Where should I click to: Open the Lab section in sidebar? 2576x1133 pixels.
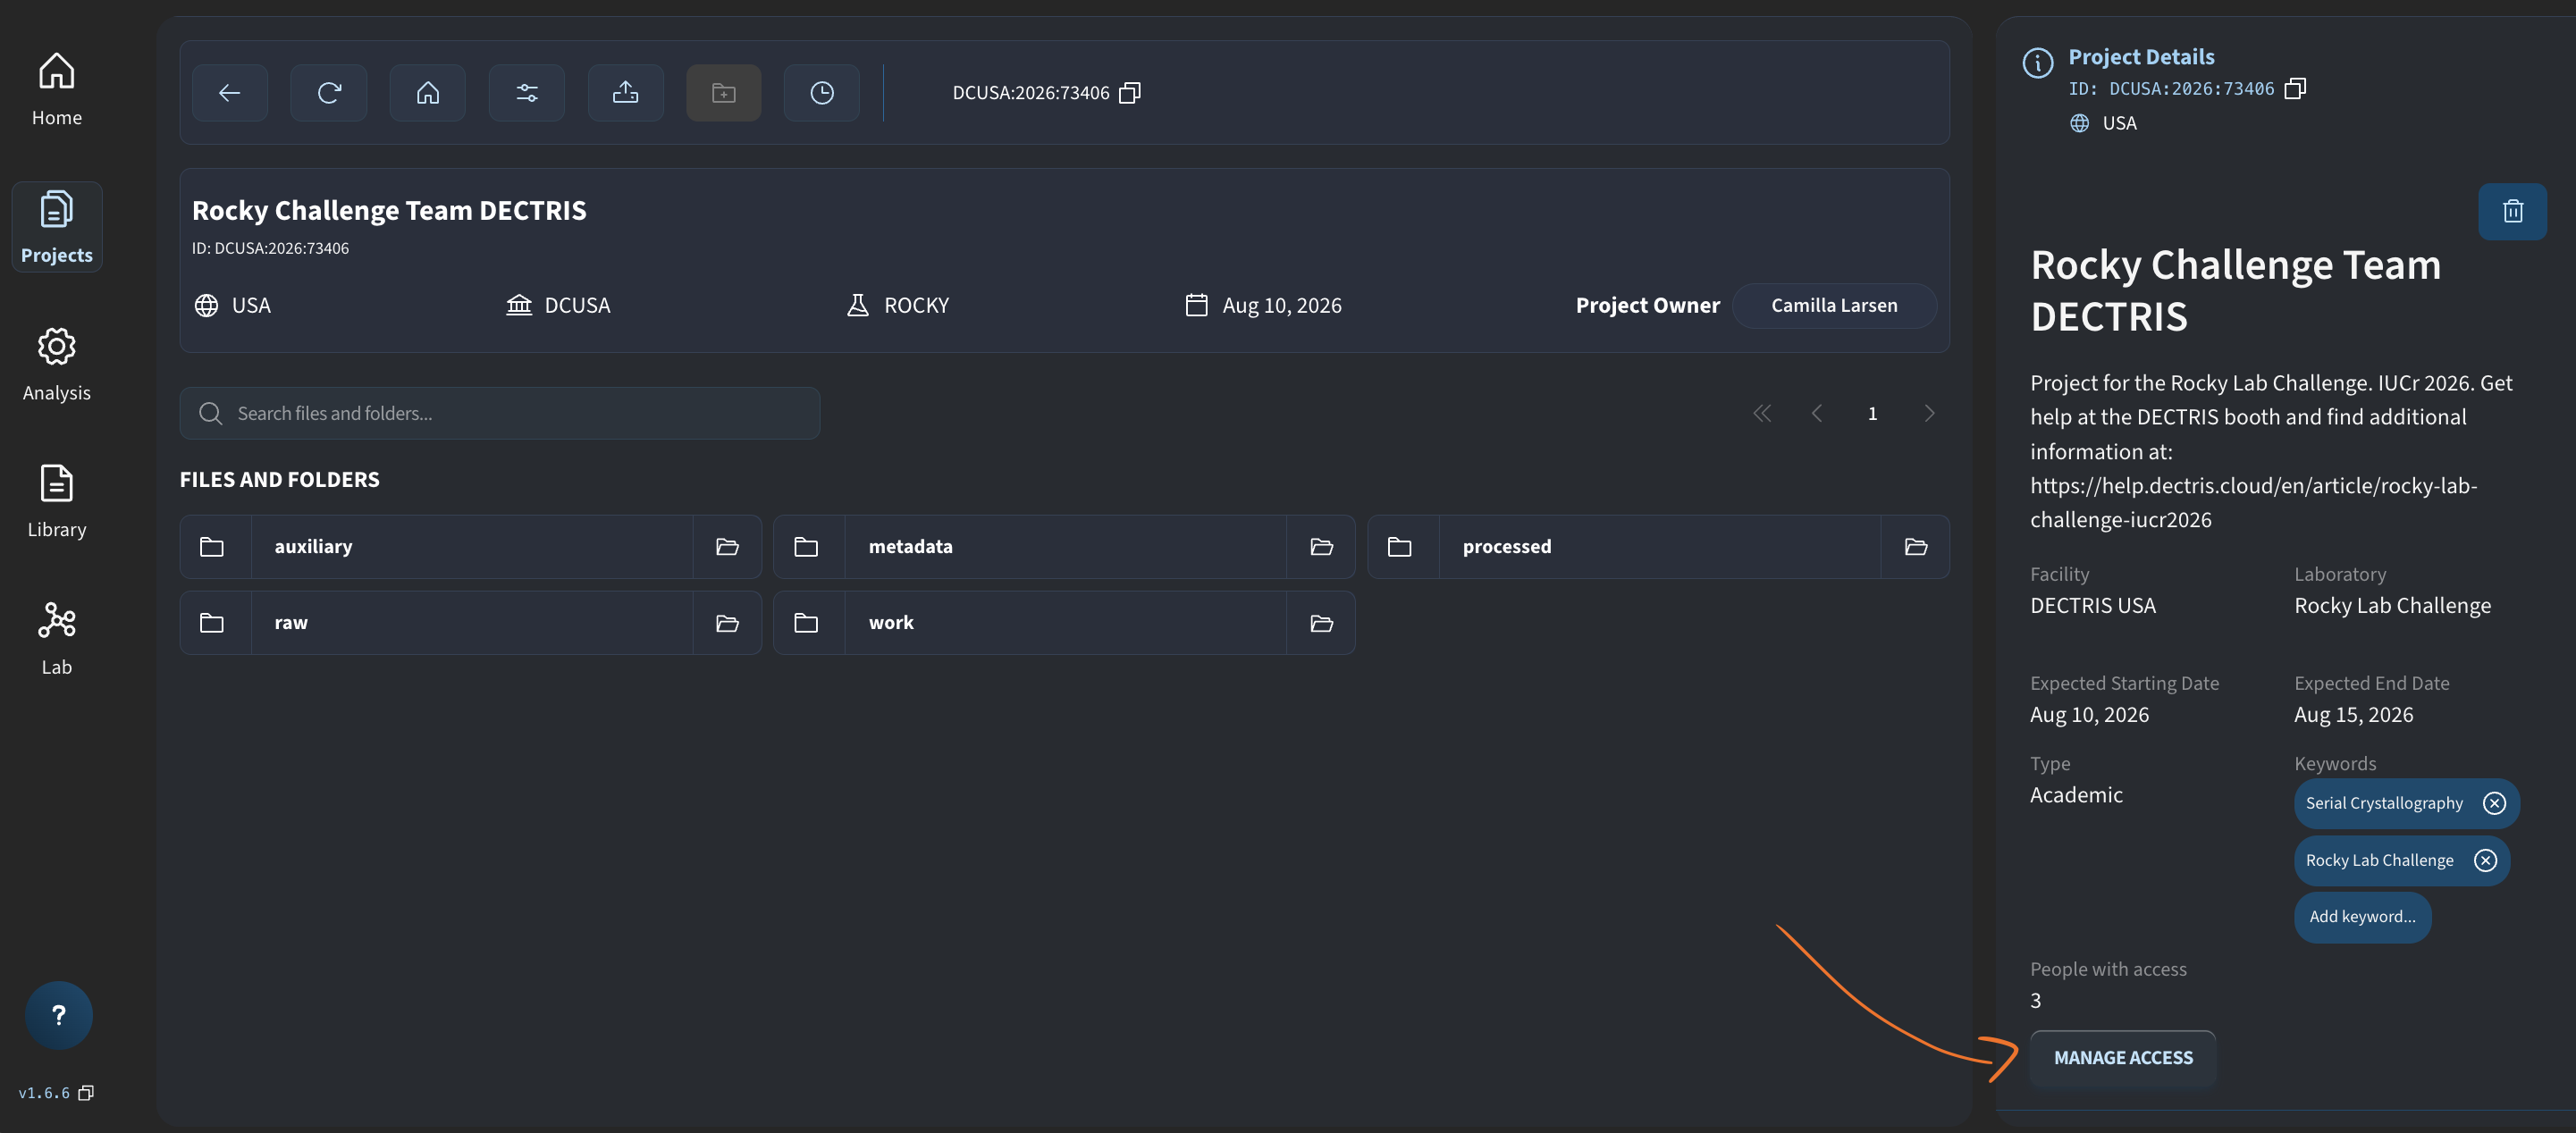[57, 638]
